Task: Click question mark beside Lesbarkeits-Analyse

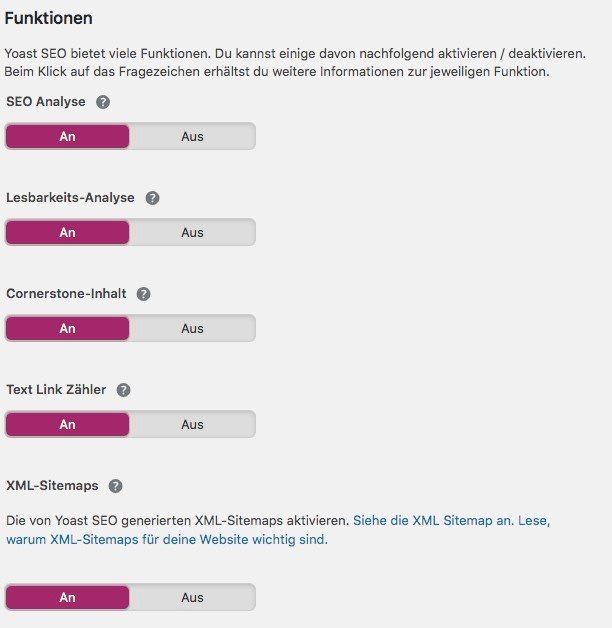Action: coord(152,198)
